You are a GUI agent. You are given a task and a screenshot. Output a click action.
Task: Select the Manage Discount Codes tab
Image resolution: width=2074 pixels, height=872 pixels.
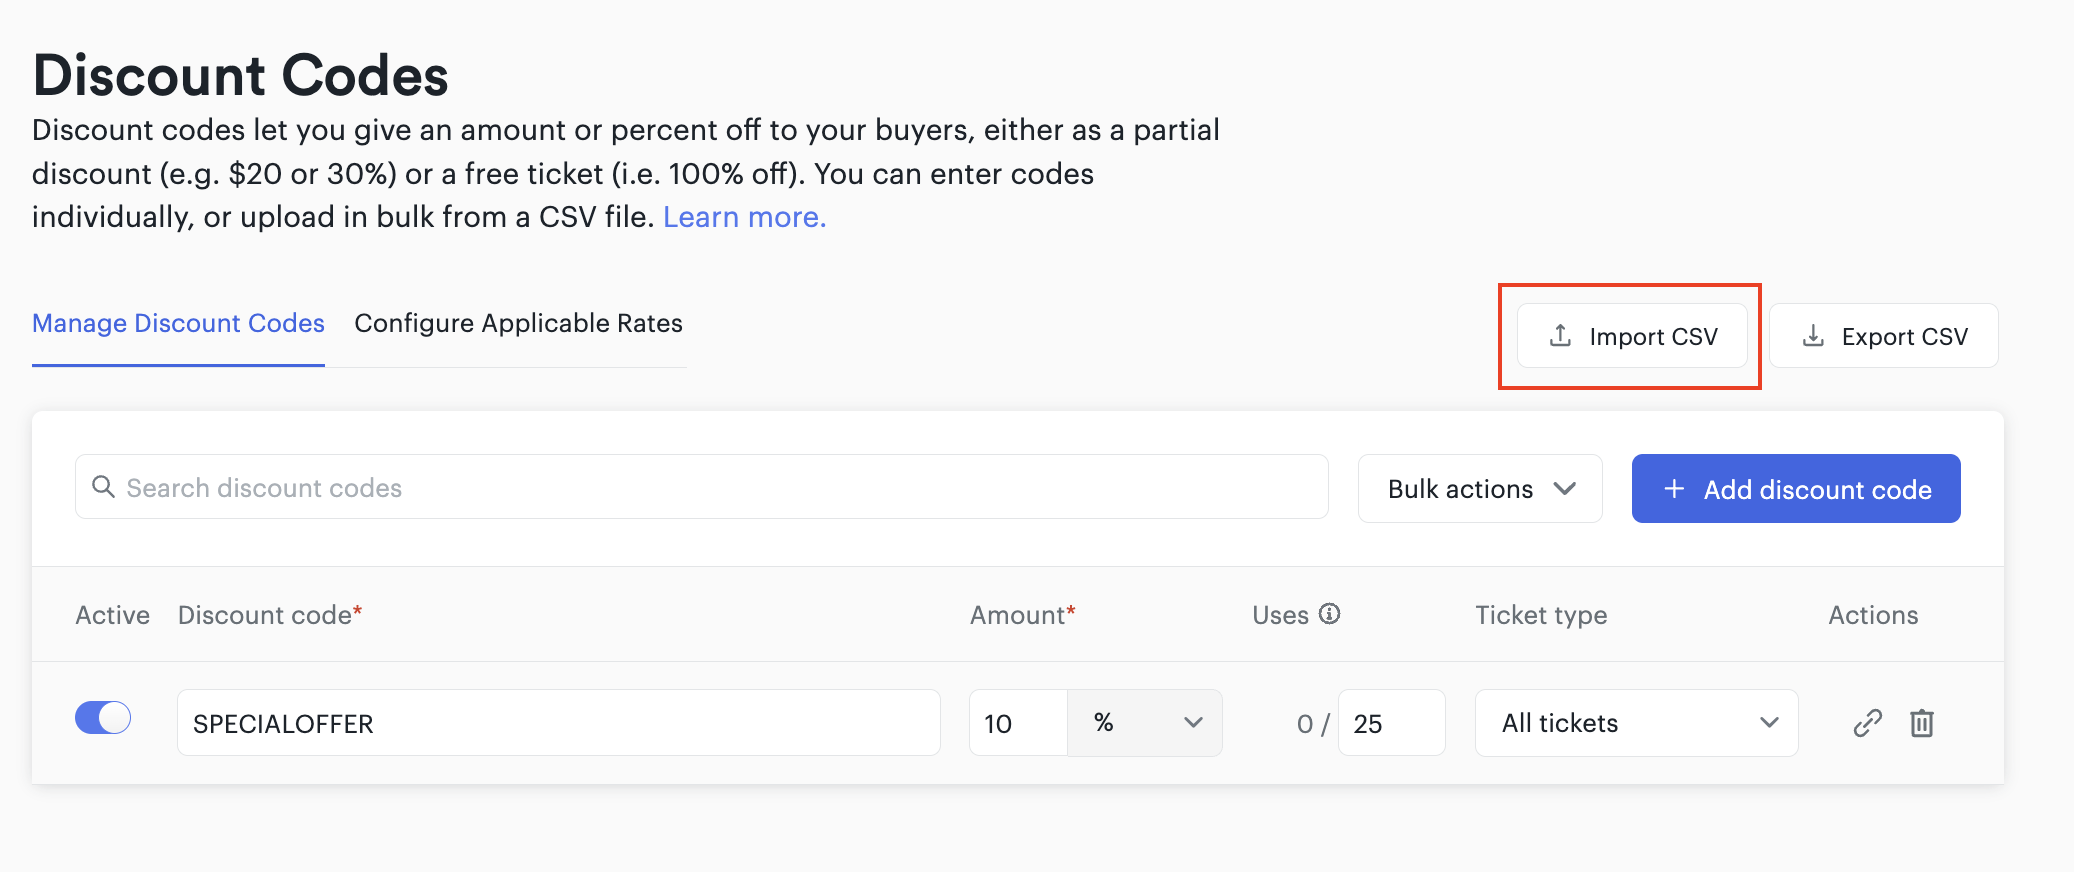[x=178, y=323]
